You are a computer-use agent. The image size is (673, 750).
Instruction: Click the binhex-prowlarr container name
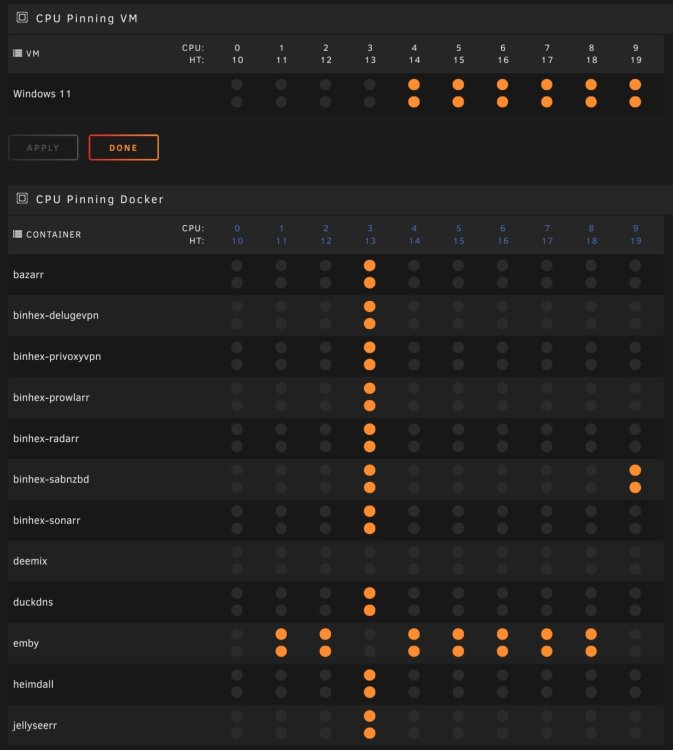click(51, 397)
